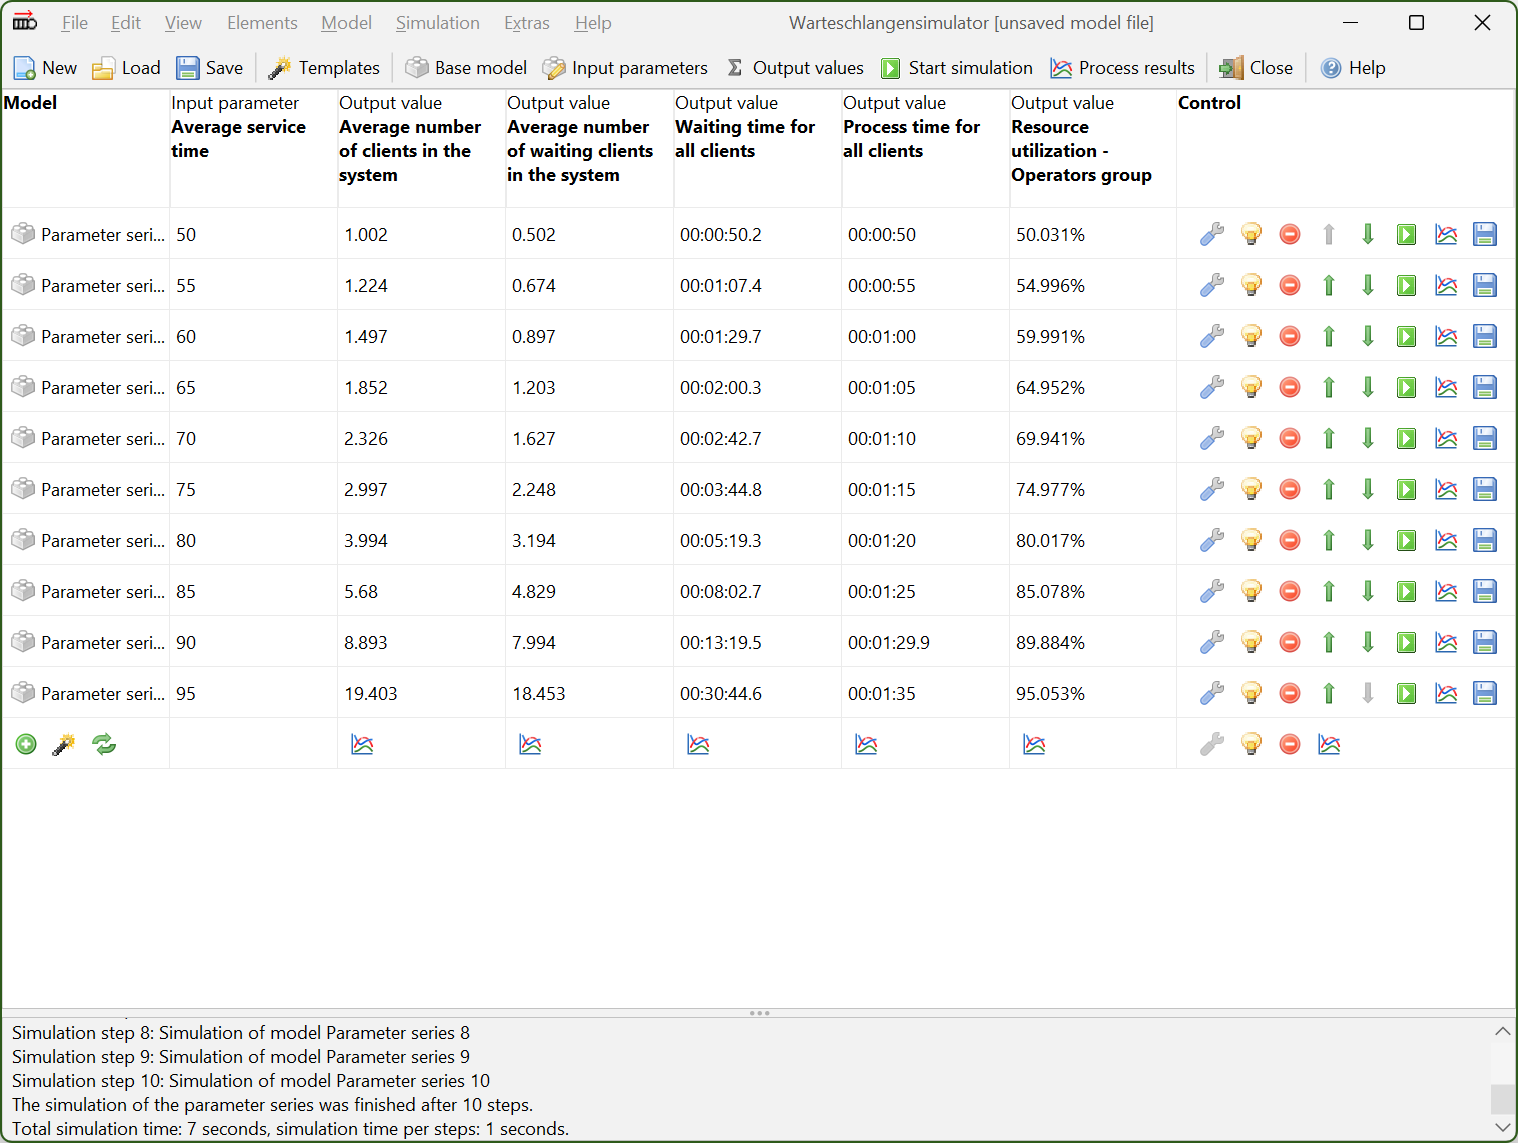Click the Base model button
Image resolution: width=1518 pixels, height=1143 pixels.
(466, 68)
